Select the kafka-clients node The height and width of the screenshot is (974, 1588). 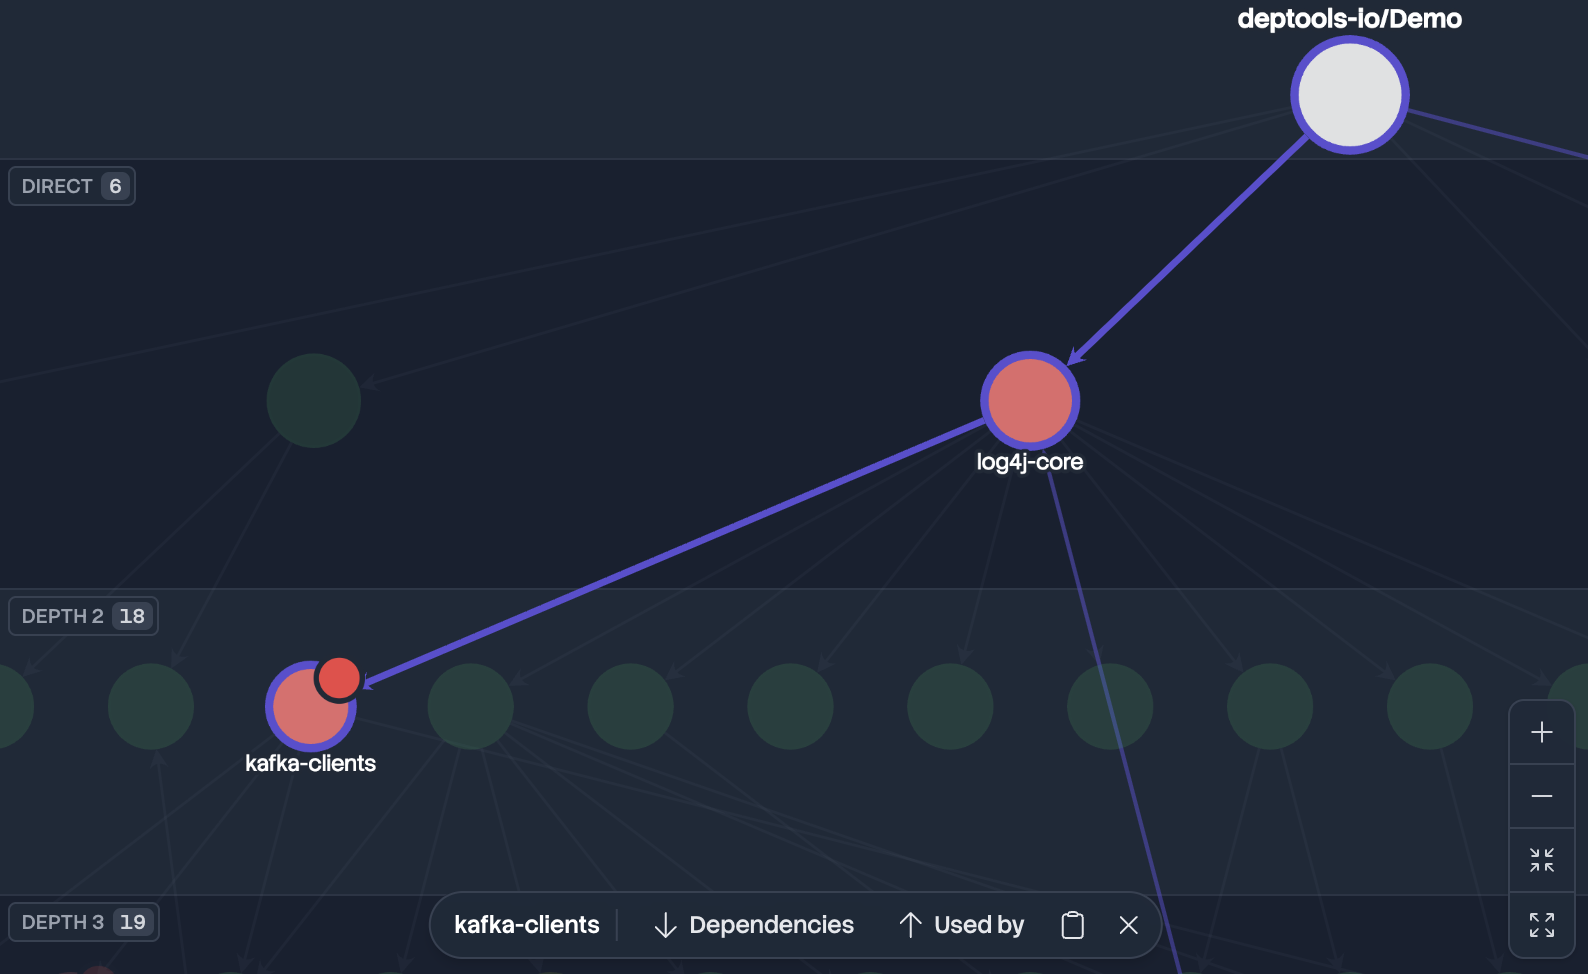(310, 706)
